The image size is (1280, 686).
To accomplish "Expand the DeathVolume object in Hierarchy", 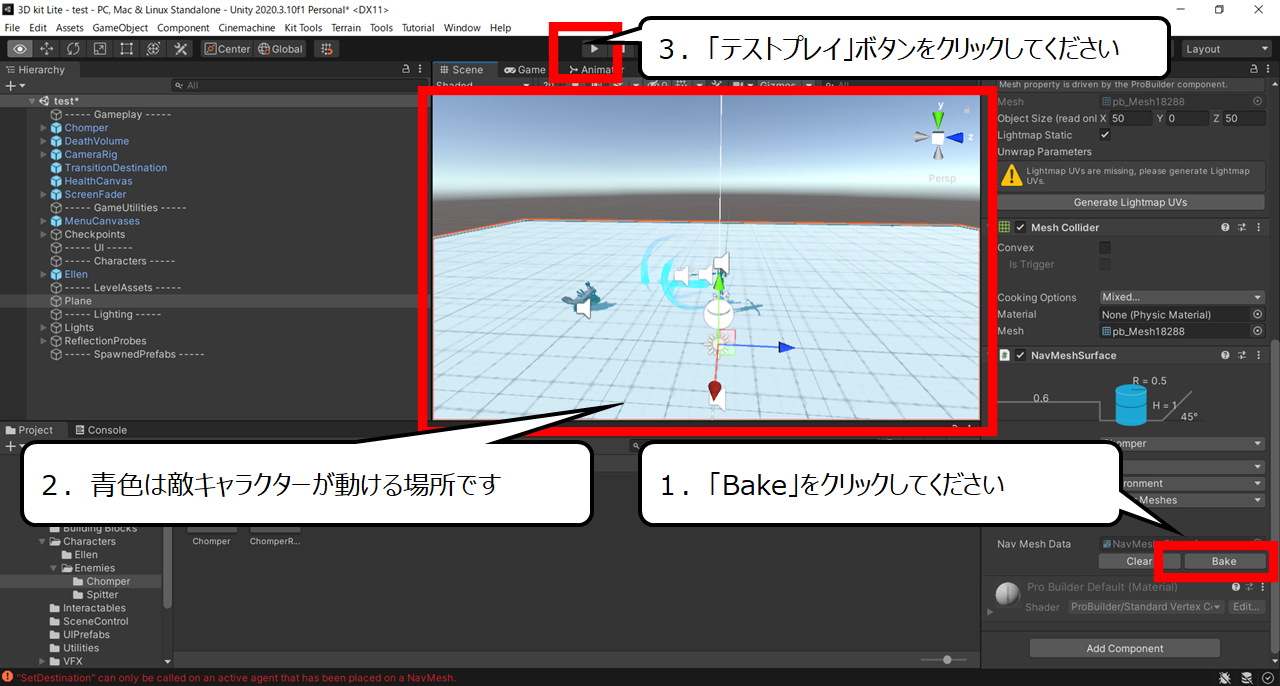I will (x=43, y=141).
